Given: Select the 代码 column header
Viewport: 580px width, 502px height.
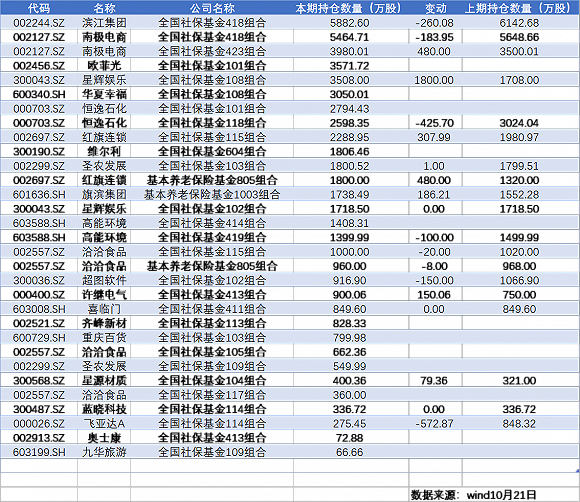Looking at the screenshot, I should [x=39, y=8].
